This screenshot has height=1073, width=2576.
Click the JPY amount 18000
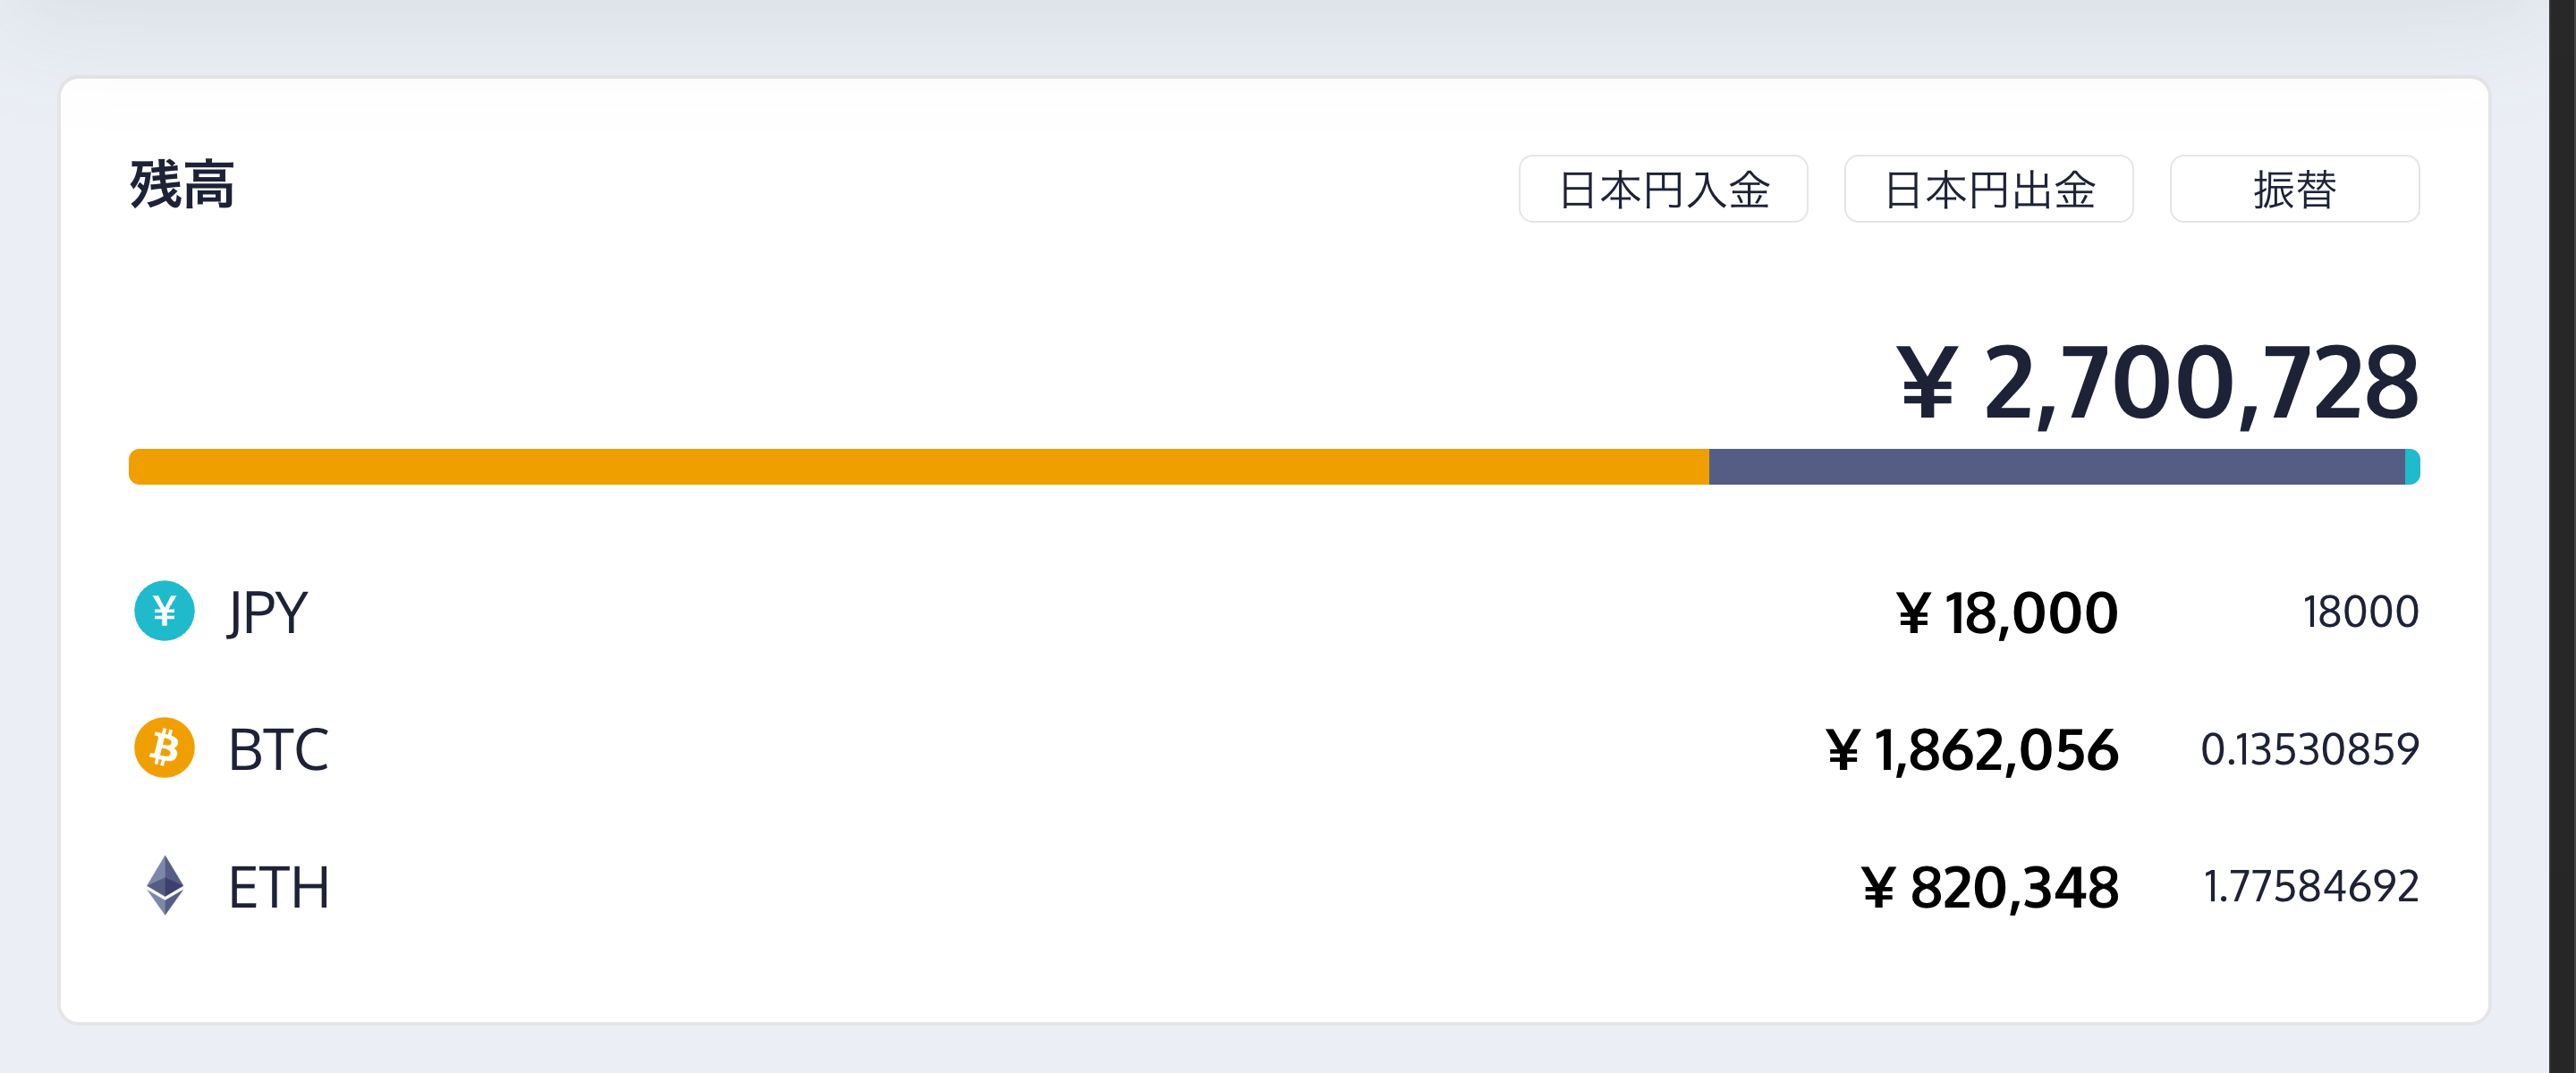tap(2360, 612)
